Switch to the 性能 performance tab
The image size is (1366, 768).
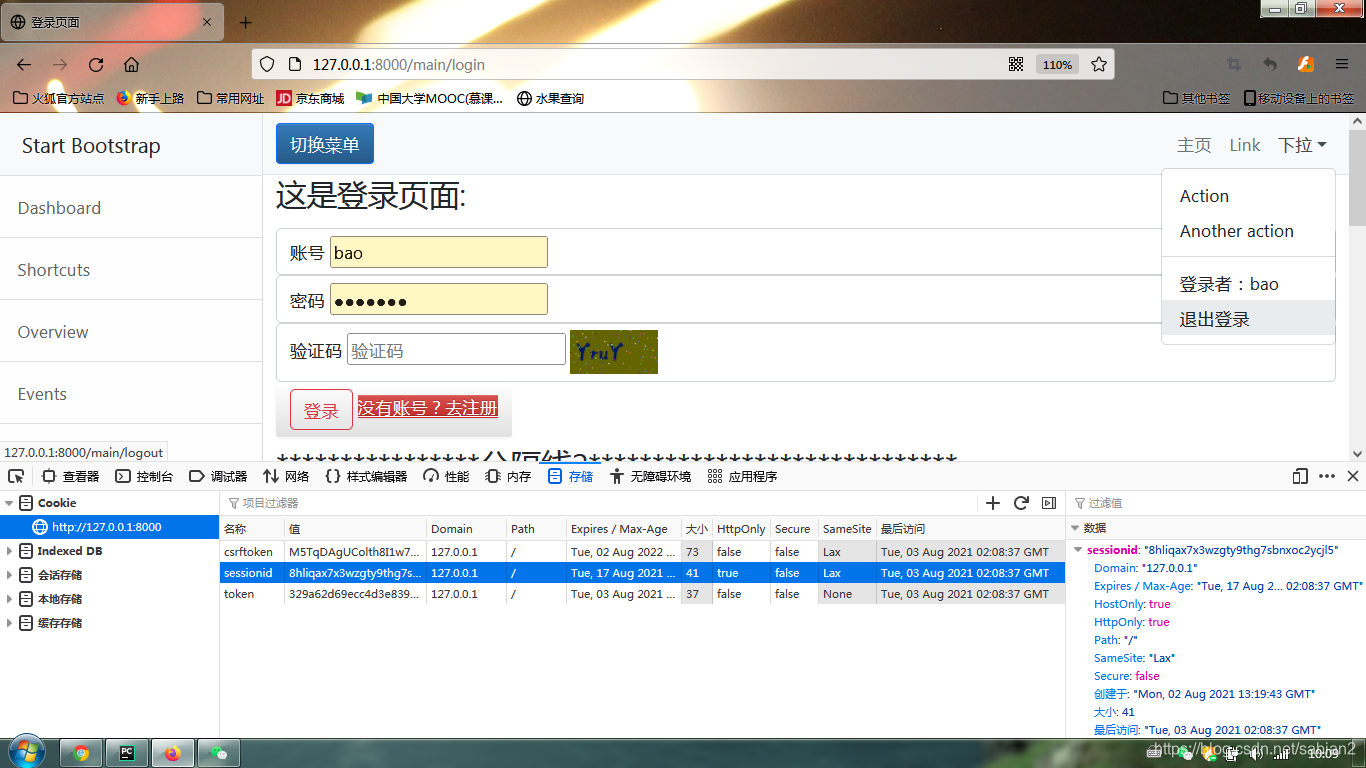coord(446,476)
